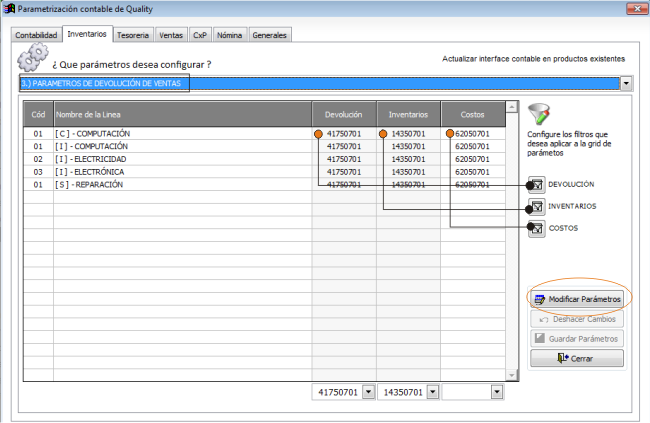Click the Cód column header
This screenshot has height=423, width=650.
point(38,114)
